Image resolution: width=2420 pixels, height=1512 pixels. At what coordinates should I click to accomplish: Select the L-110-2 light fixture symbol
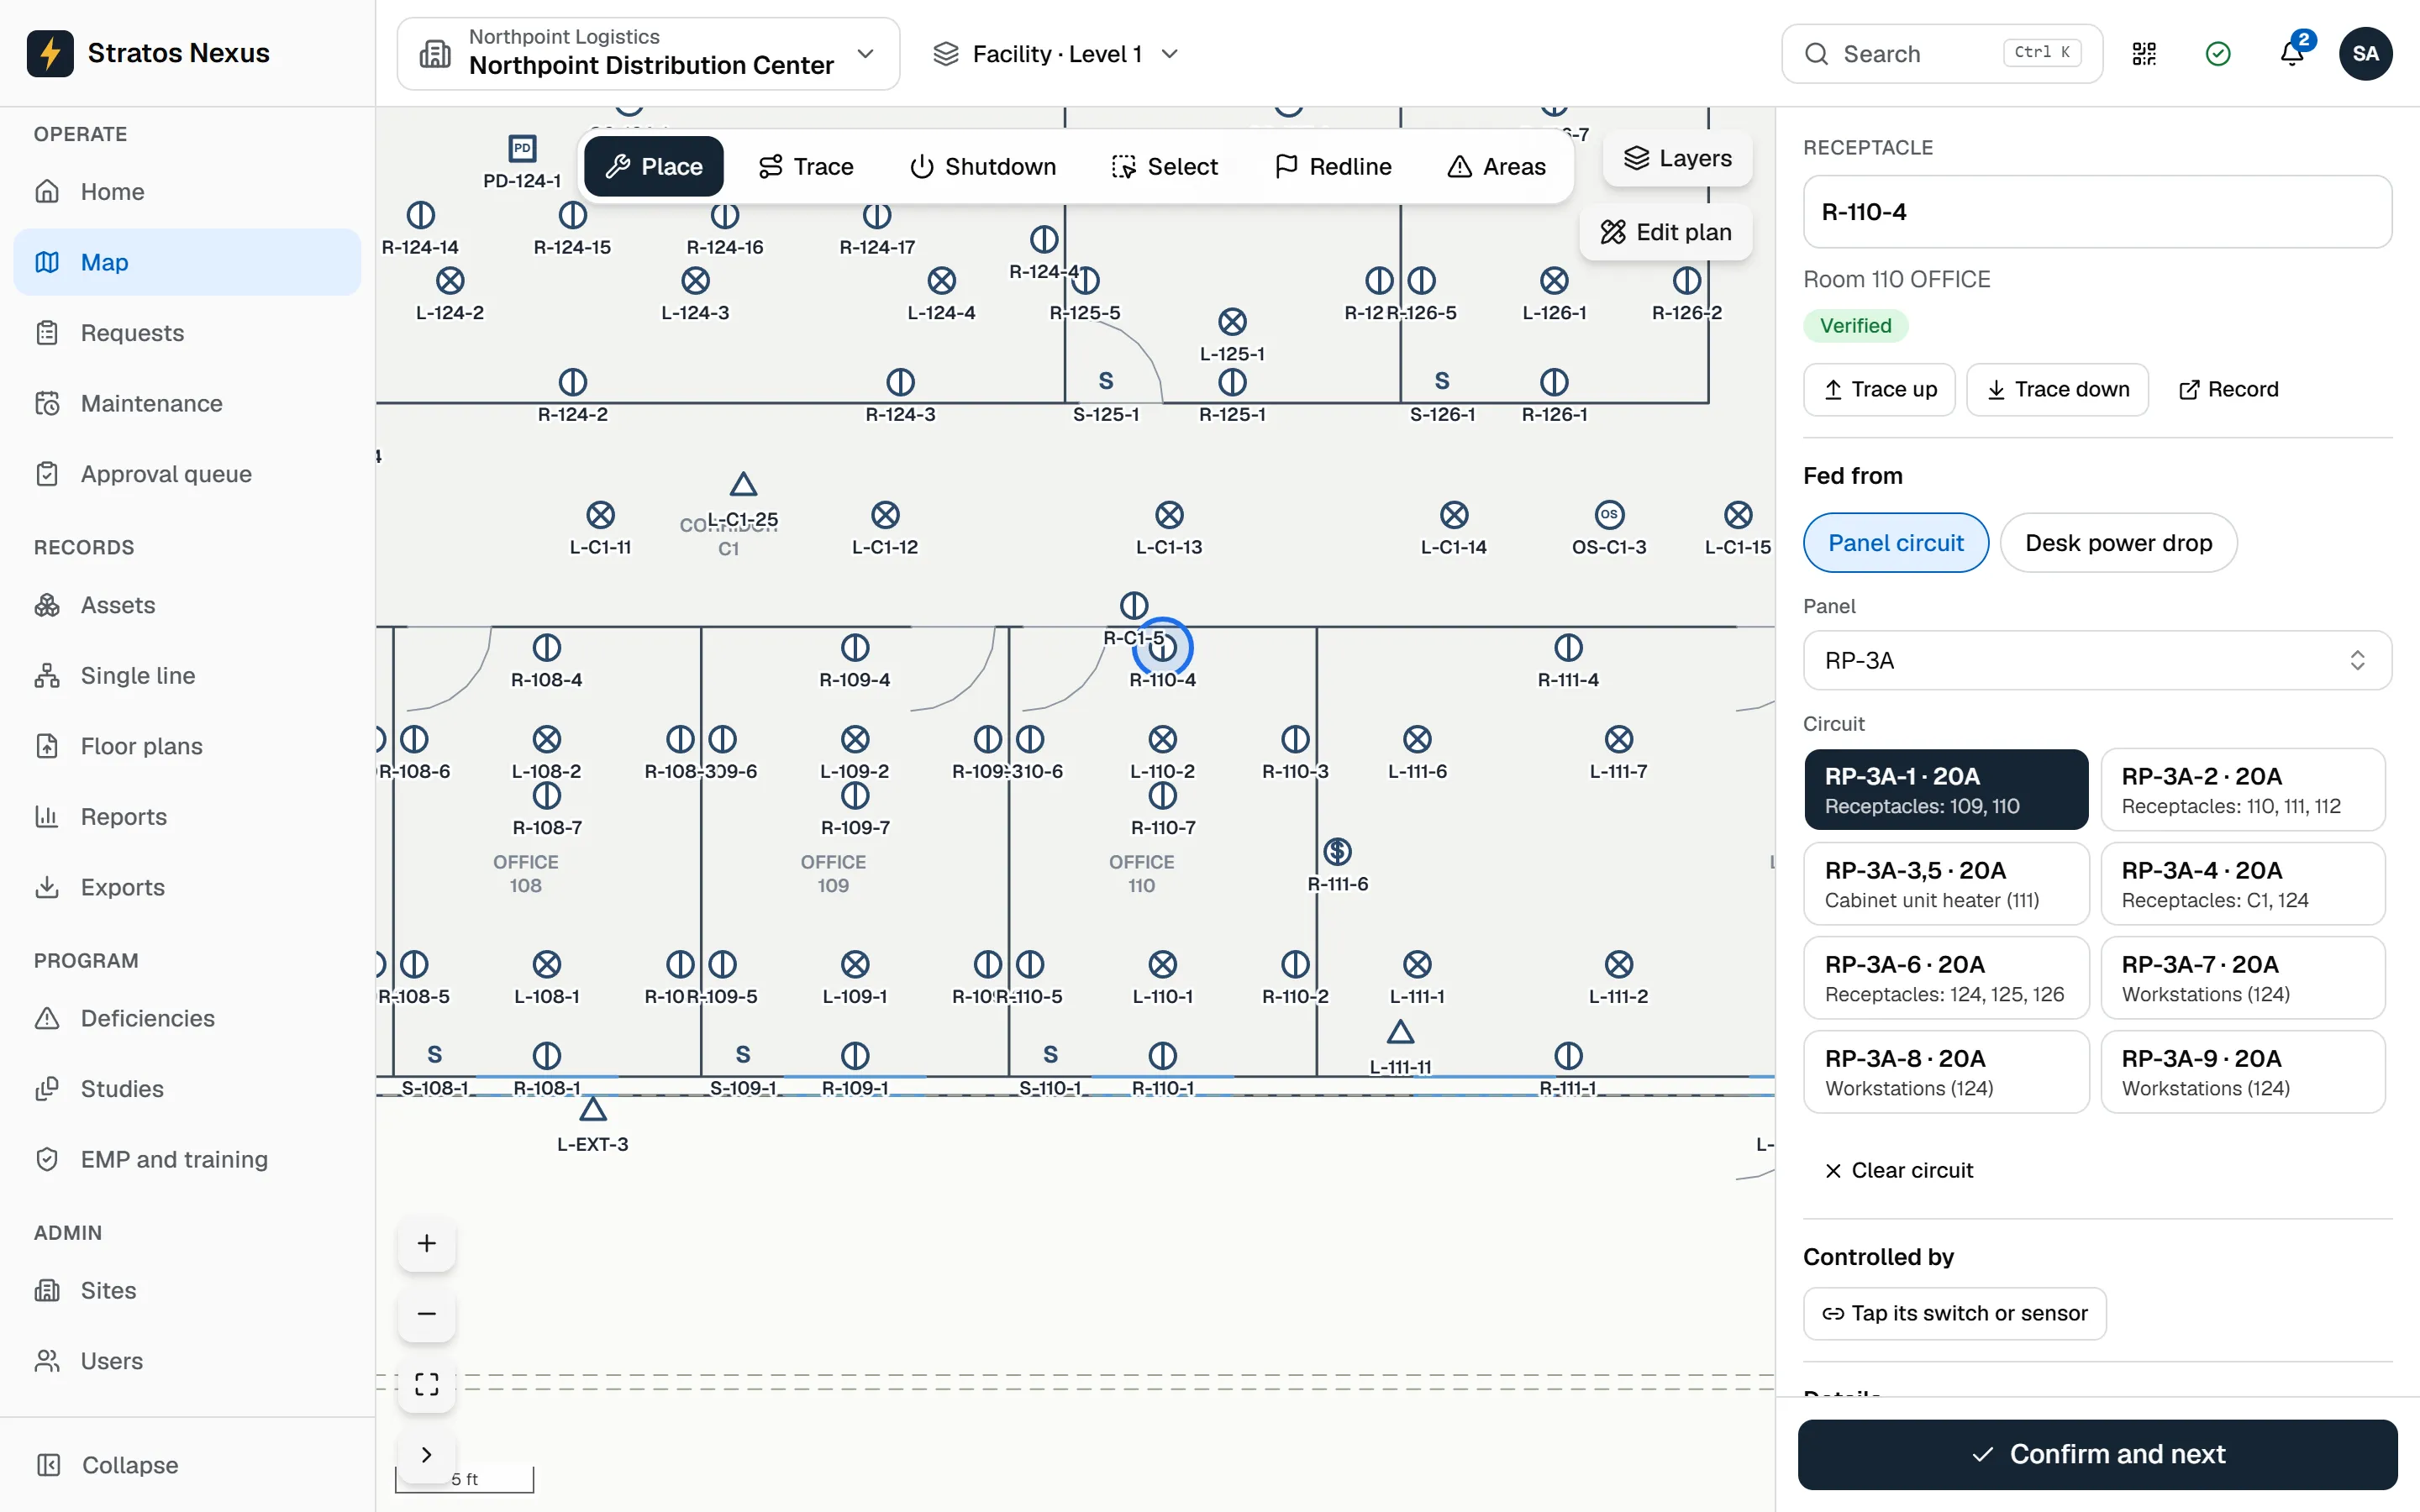coord(1162,739)
